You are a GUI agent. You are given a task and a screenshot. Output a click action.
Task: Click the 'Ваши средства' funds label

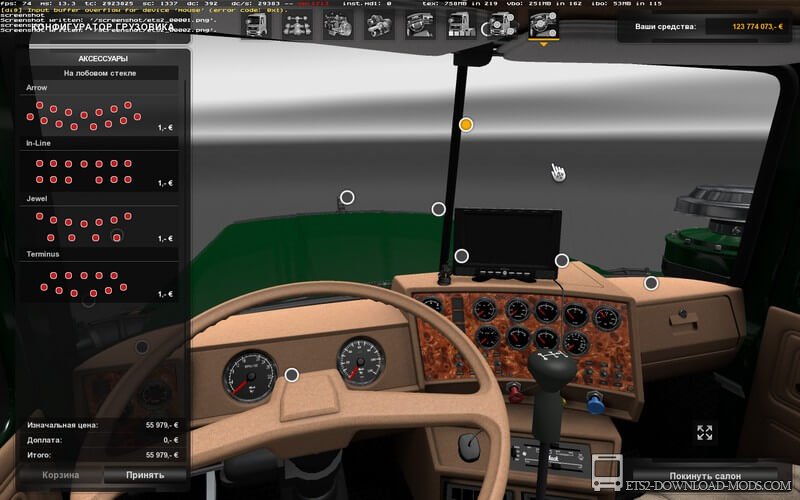(x=665, y=26)
